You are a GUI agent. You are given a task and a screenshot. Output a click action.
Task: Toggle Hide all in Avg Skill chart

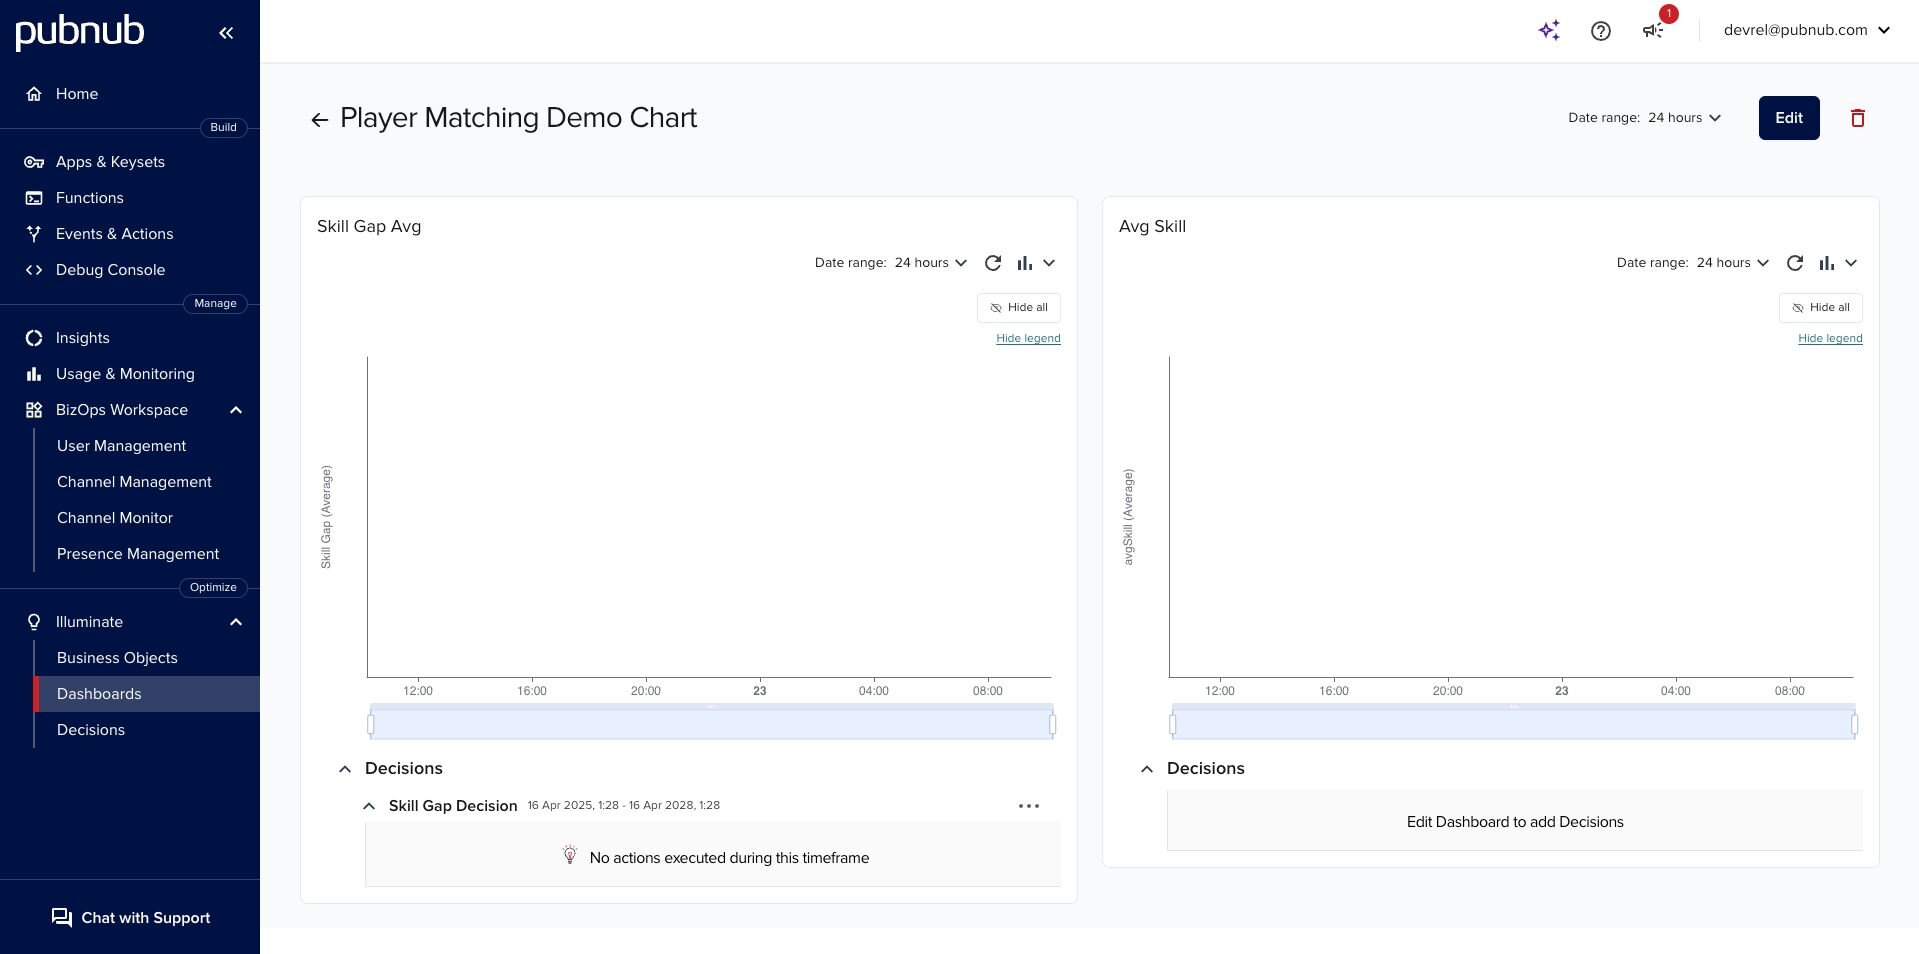(x=1820, y=308)
